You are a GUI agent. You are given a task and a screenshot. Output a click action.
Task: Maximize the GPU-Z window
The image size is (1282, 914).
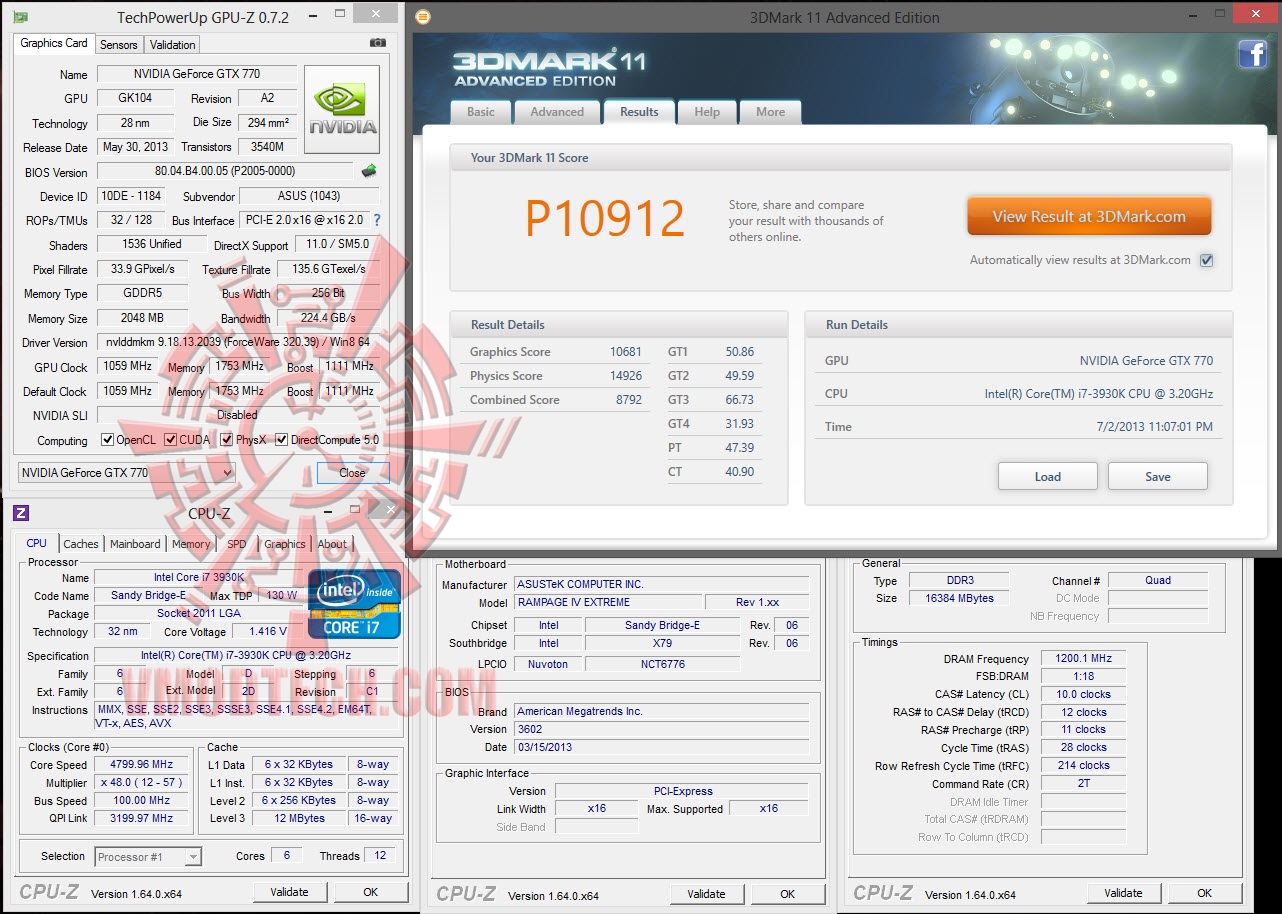[341, 16]
